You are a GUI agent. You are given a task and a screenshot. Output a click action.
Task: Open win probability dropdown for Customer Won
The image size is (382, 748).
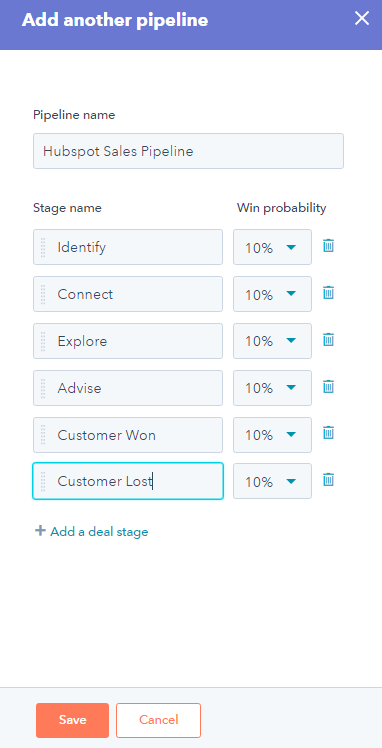coord(272,435)
